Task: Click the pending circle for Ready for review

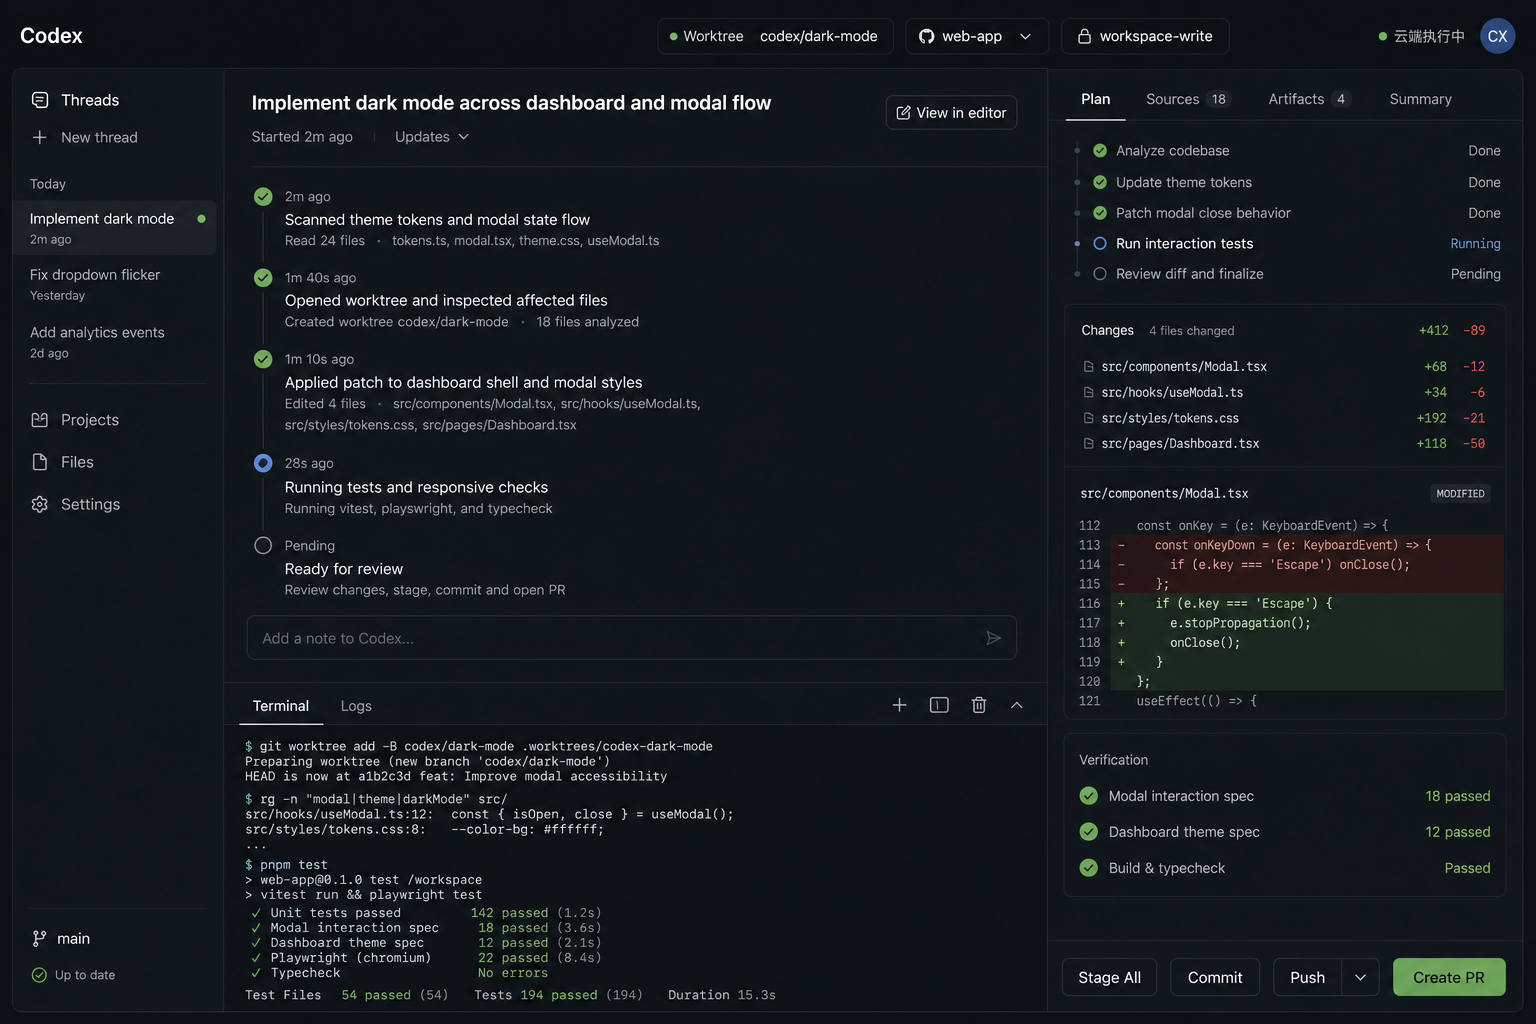Action: coord(263,545)
